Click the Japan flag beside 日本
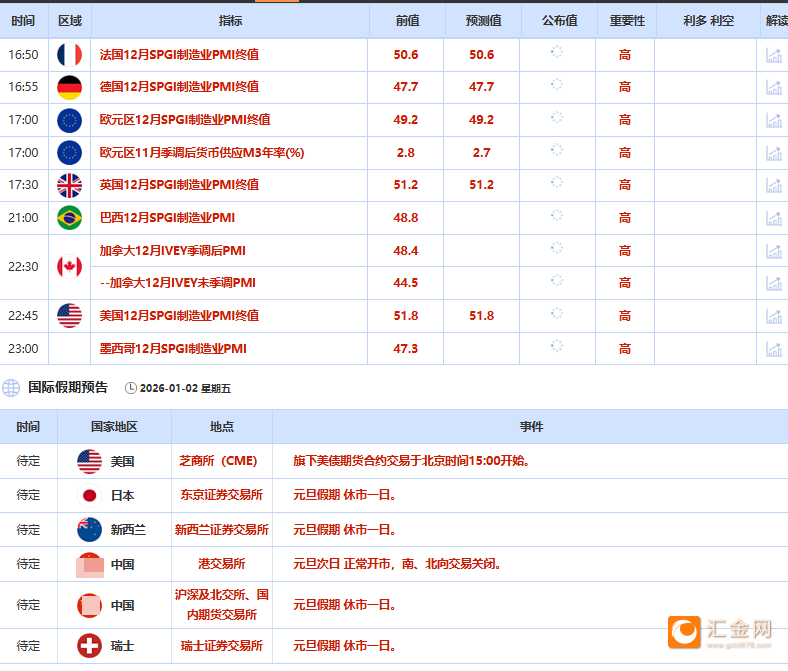Image resolution: width=788 pixels, height=671 pixels. (89, 496)
